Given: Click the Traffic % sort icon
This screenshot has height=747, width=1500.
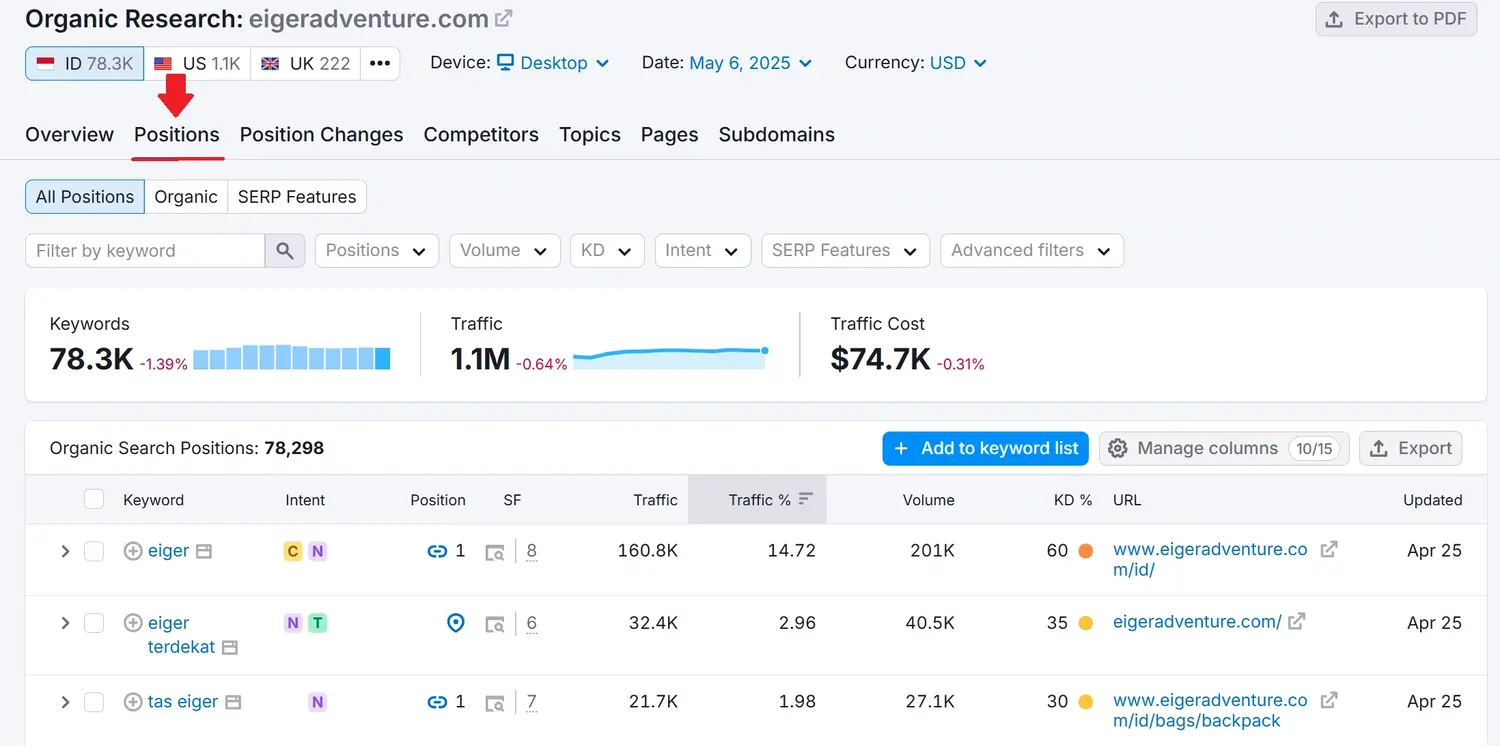Looking at the screenshot, I should 806,499.
